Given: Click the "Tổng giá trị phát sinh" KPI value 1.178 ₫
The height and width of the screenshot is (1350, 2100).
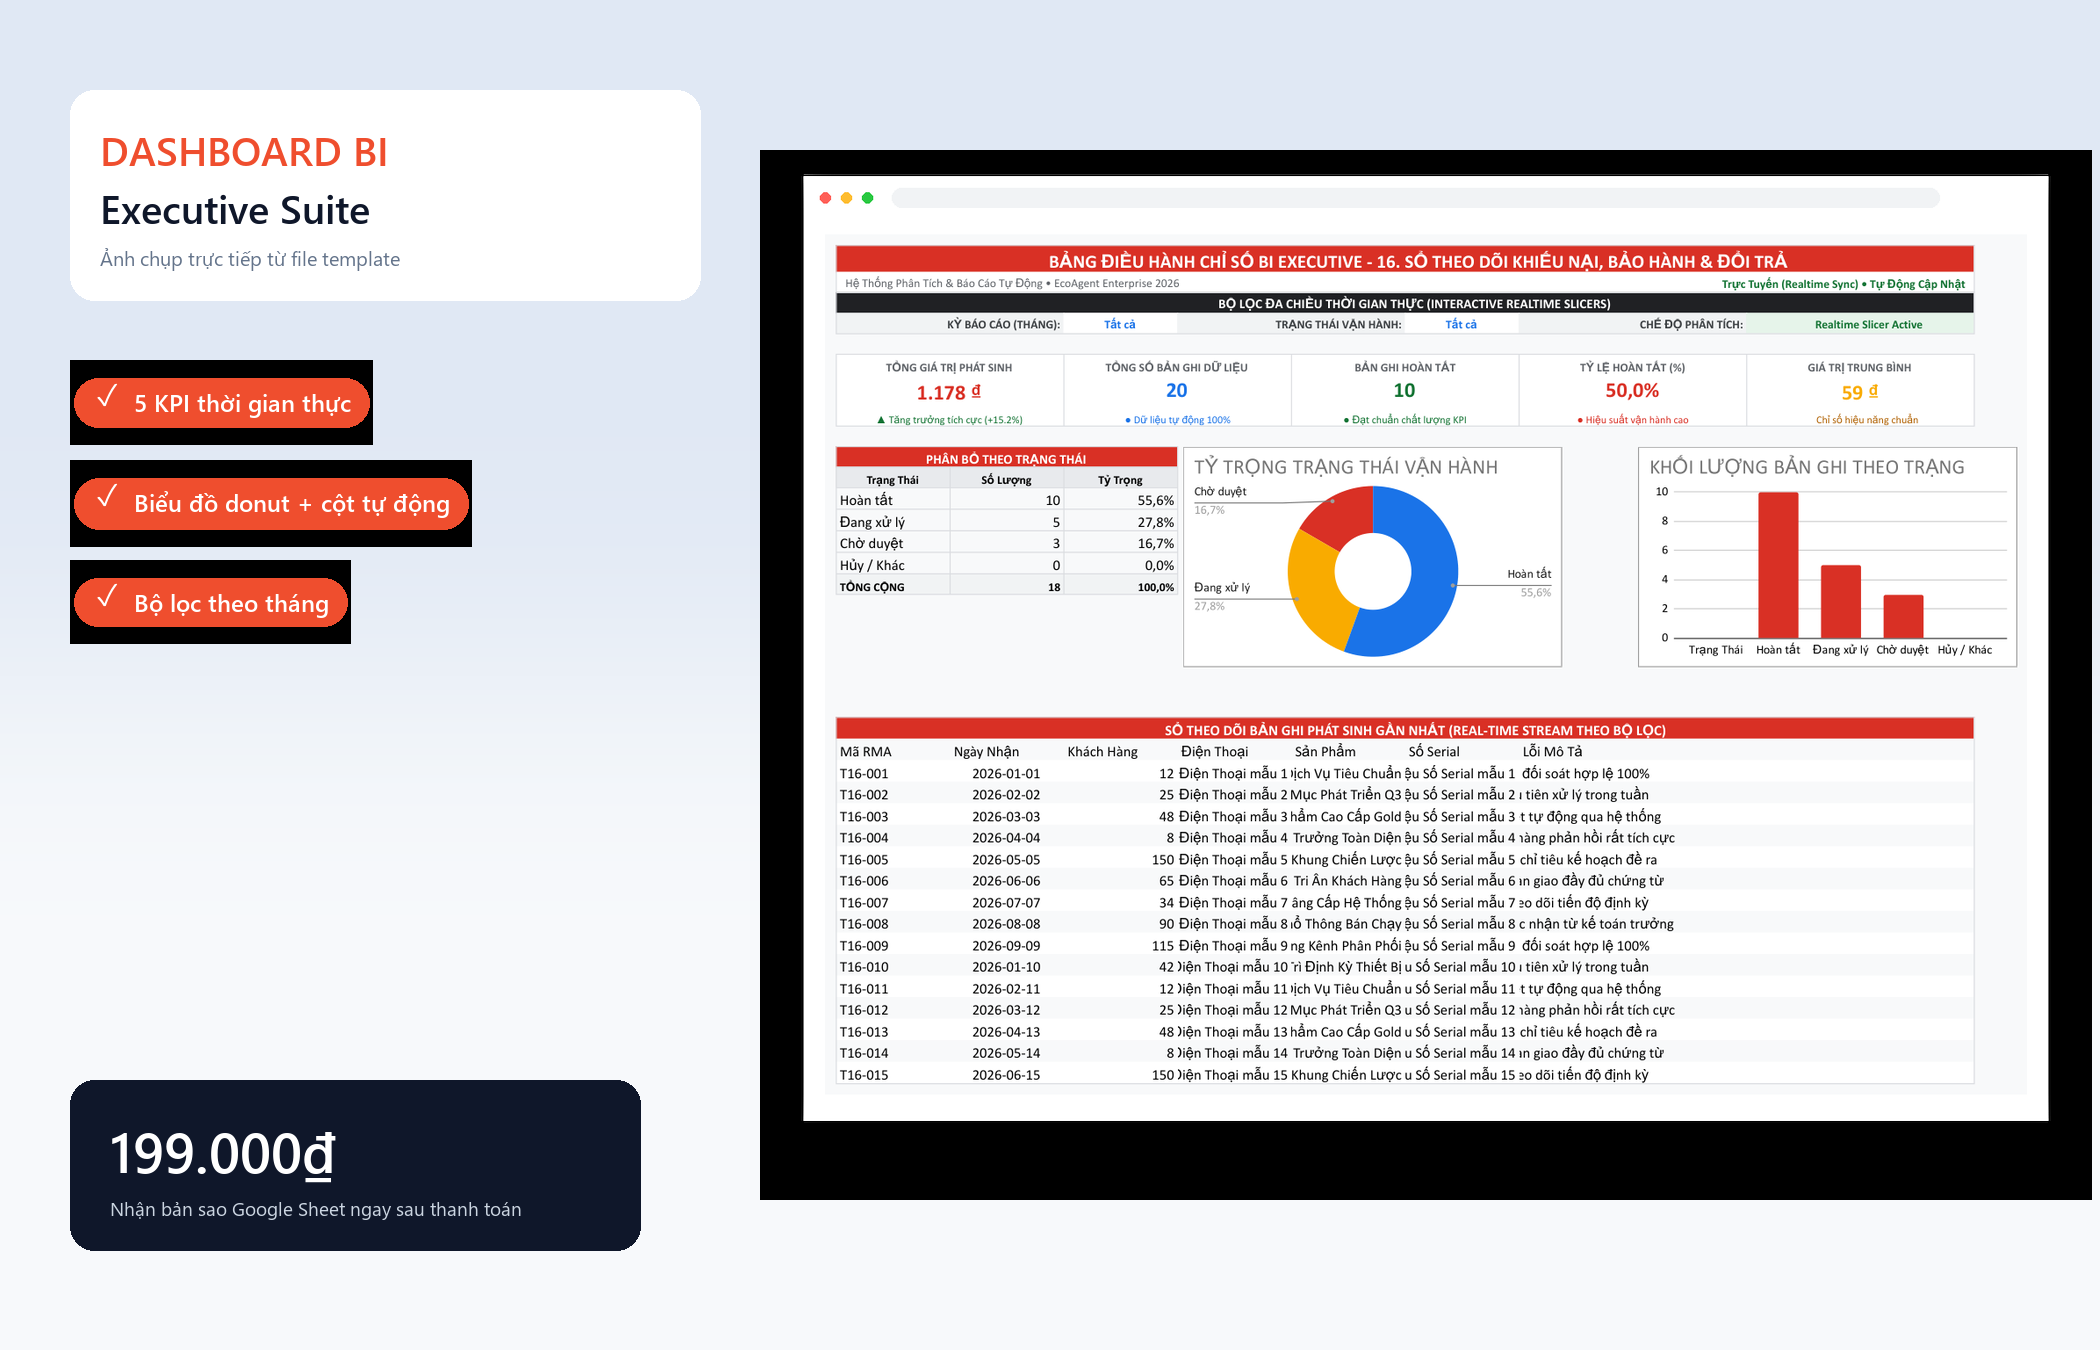Looking at the screenshot, I should coord(948,392).
